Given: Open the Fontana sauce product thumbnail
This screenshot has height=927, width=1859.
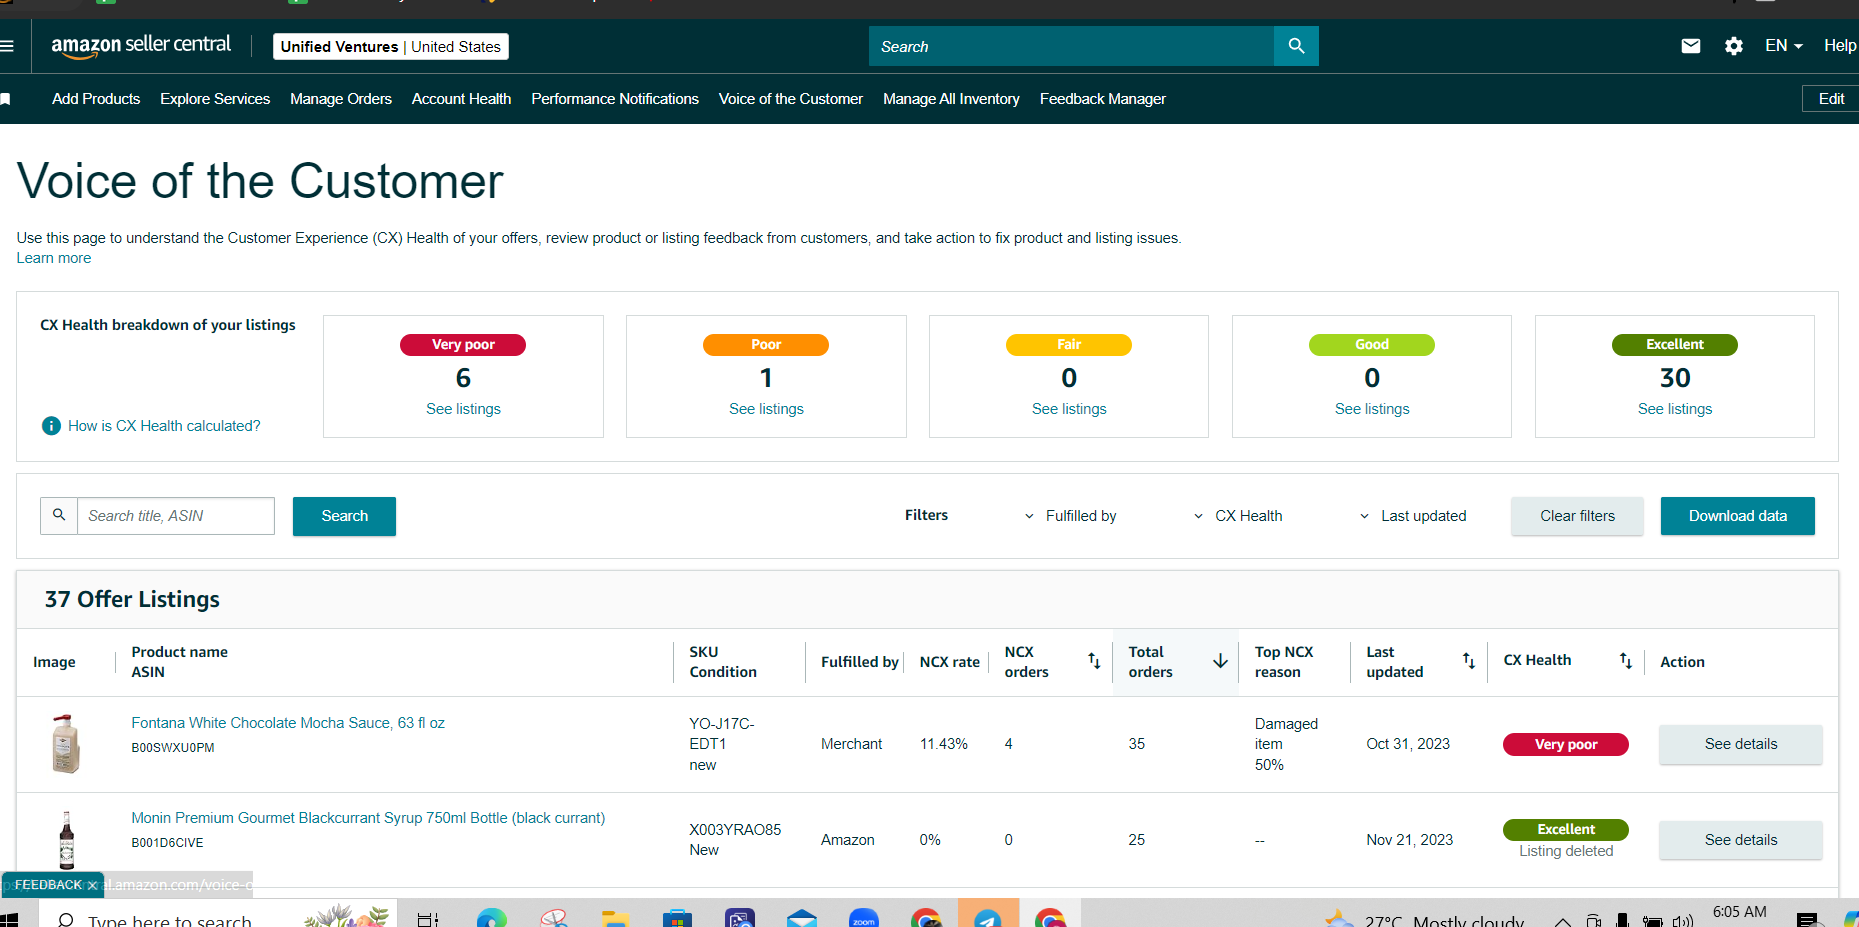Looking at the screenshot, I should 66,743.
